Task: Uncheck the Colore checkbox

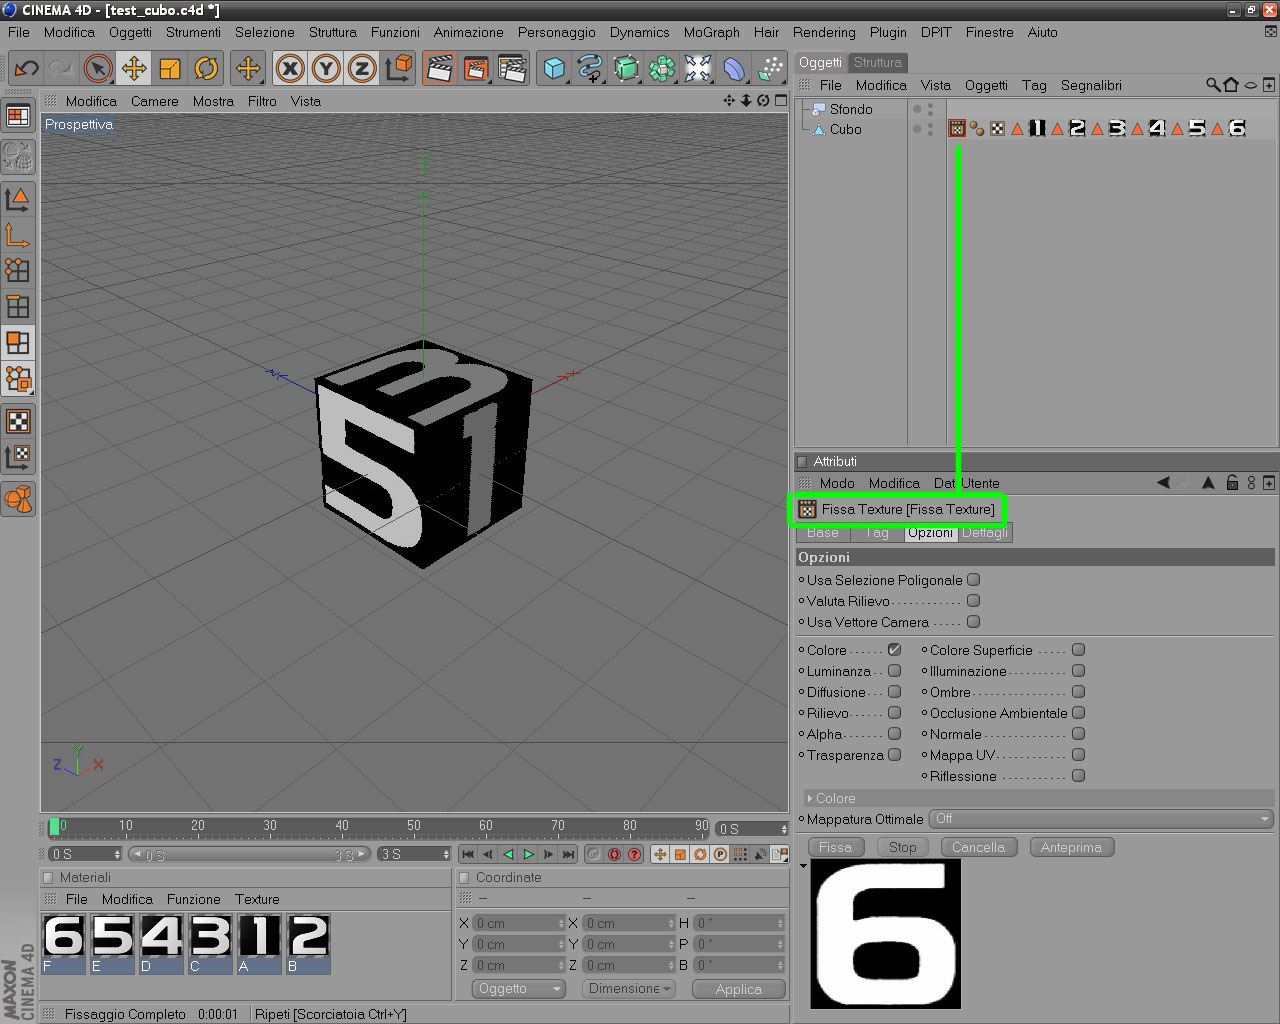Action: [895, 650]
